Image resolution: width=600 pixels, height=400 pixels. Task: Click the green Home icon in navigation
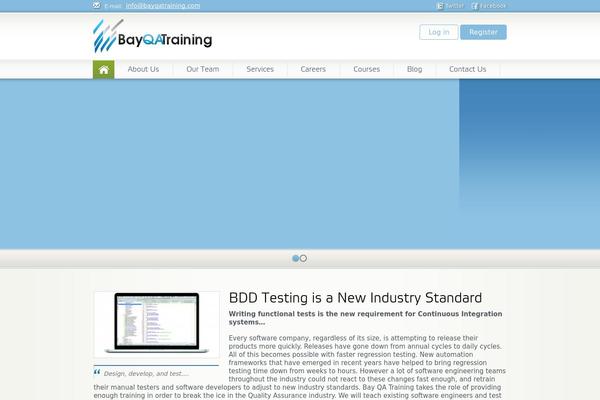pos(103,70)
